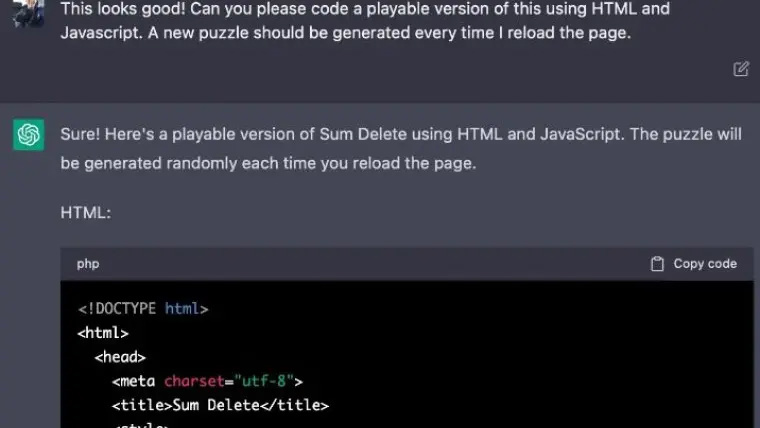Click the ChatGPT logo avatar
This screenshot has height=428, width=760.
pyautogui.click(x=28, y=135)
